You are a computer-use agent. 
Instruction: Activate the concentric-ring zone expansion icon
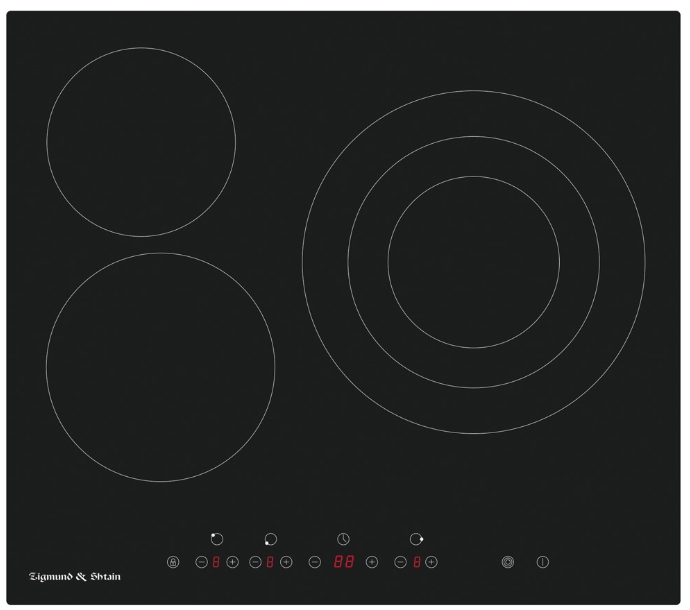click(508, 563)
